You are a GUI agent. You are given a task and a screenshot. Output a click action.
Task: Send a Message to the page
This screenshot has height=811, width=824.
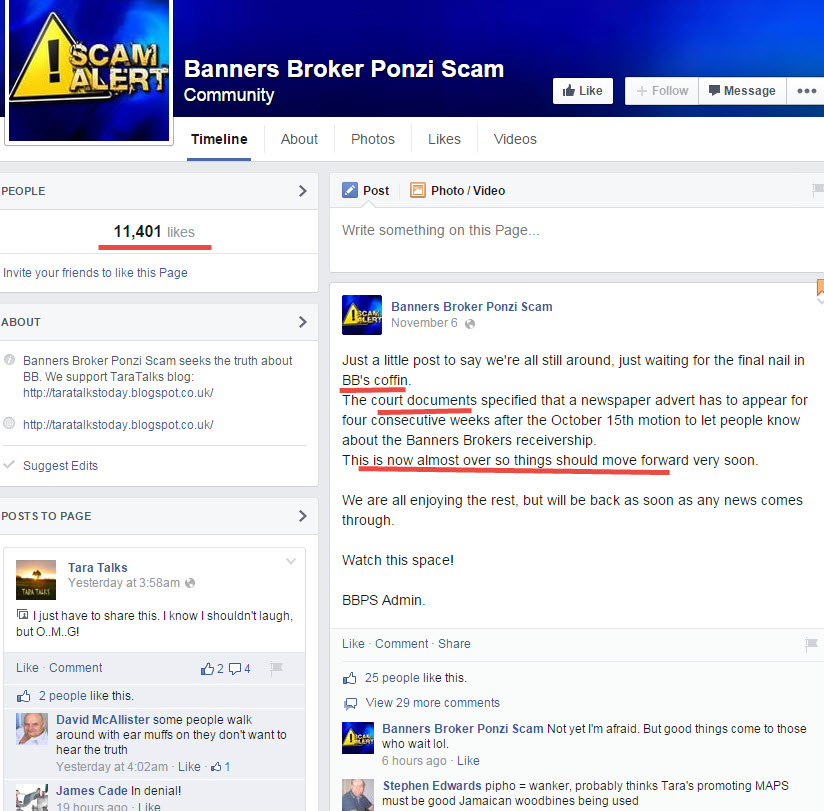(742, 91)
